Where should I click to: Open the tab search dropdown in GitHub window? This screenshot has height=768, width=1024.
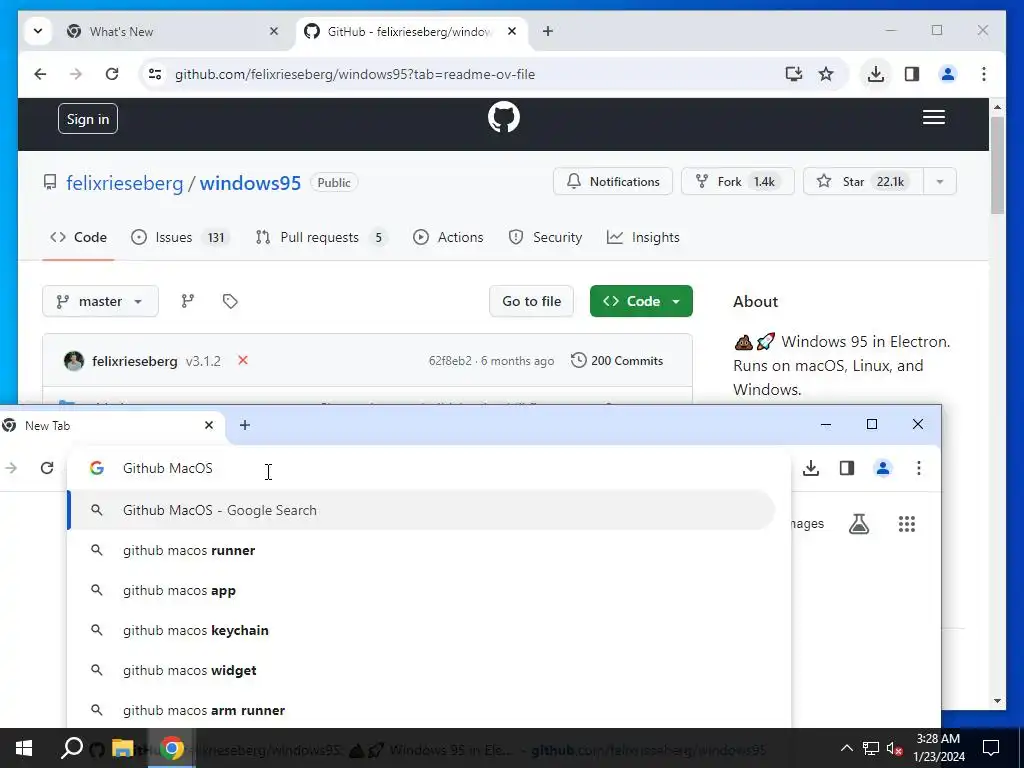(x=38, y=31)
